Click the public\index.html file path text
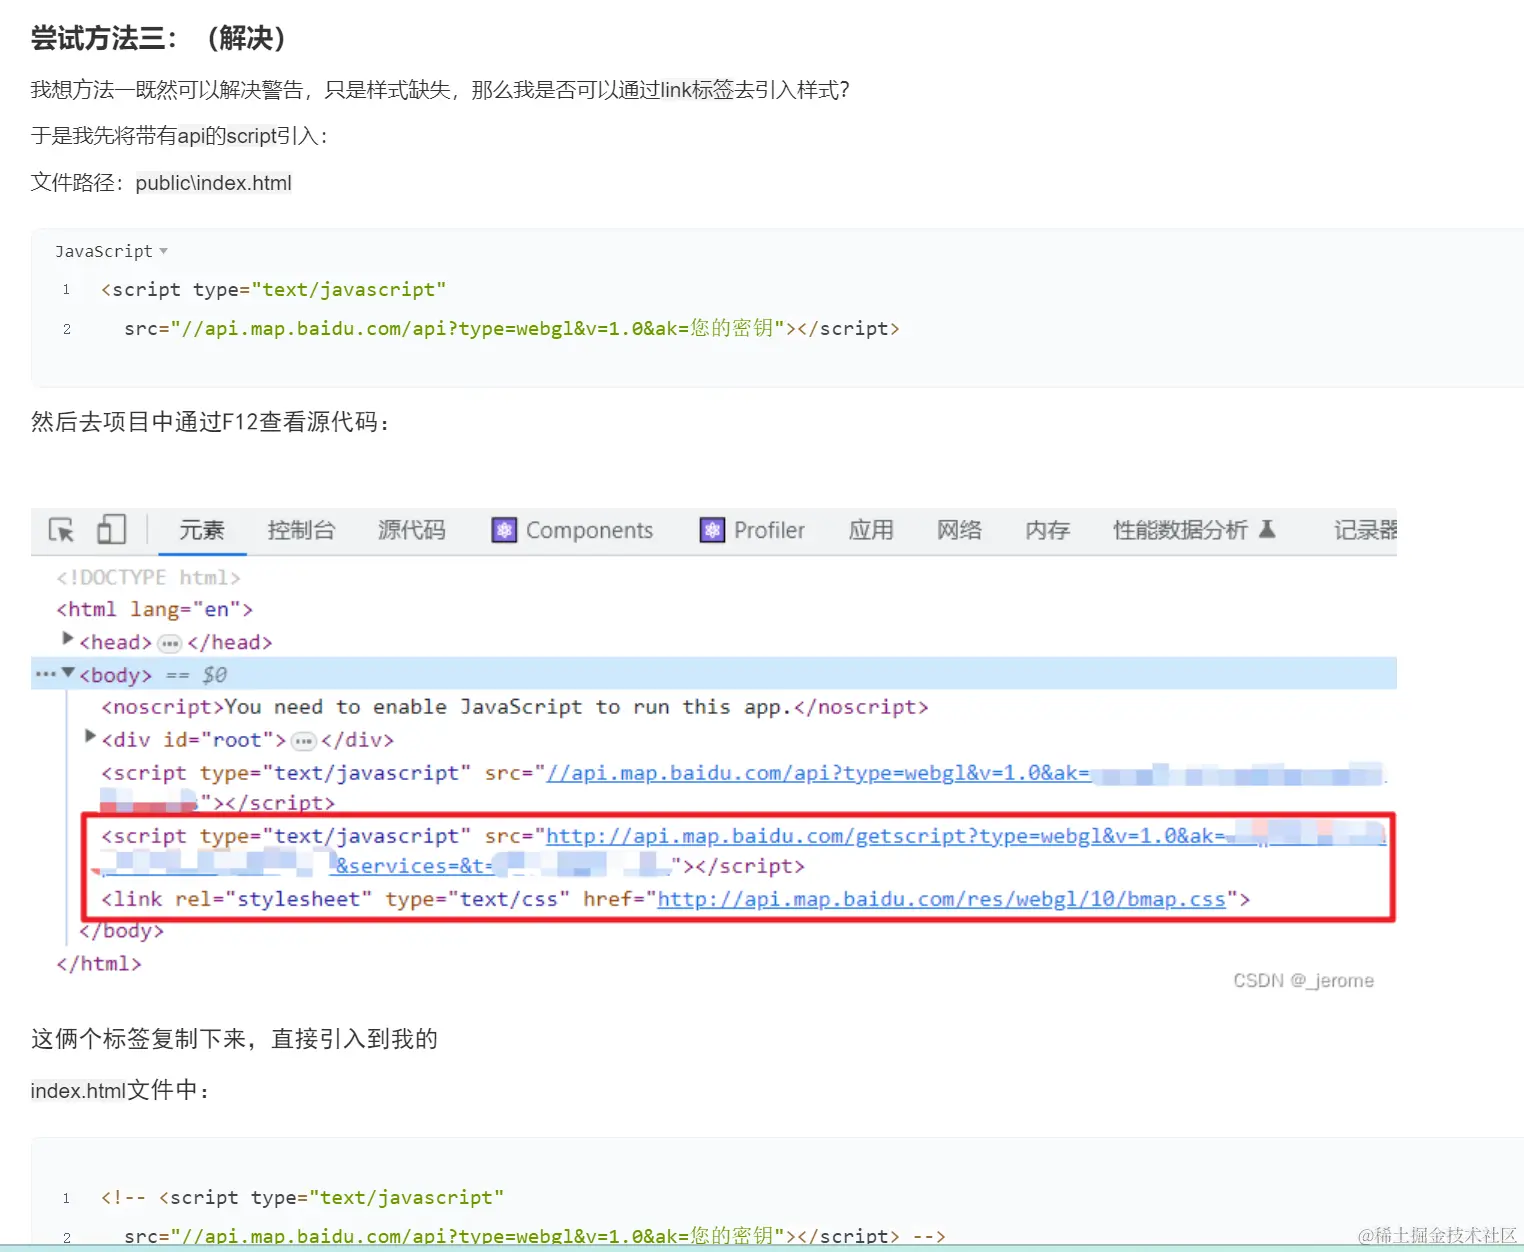The image size is (1524, 1252). pyautogui.click(x=214, y=183)
